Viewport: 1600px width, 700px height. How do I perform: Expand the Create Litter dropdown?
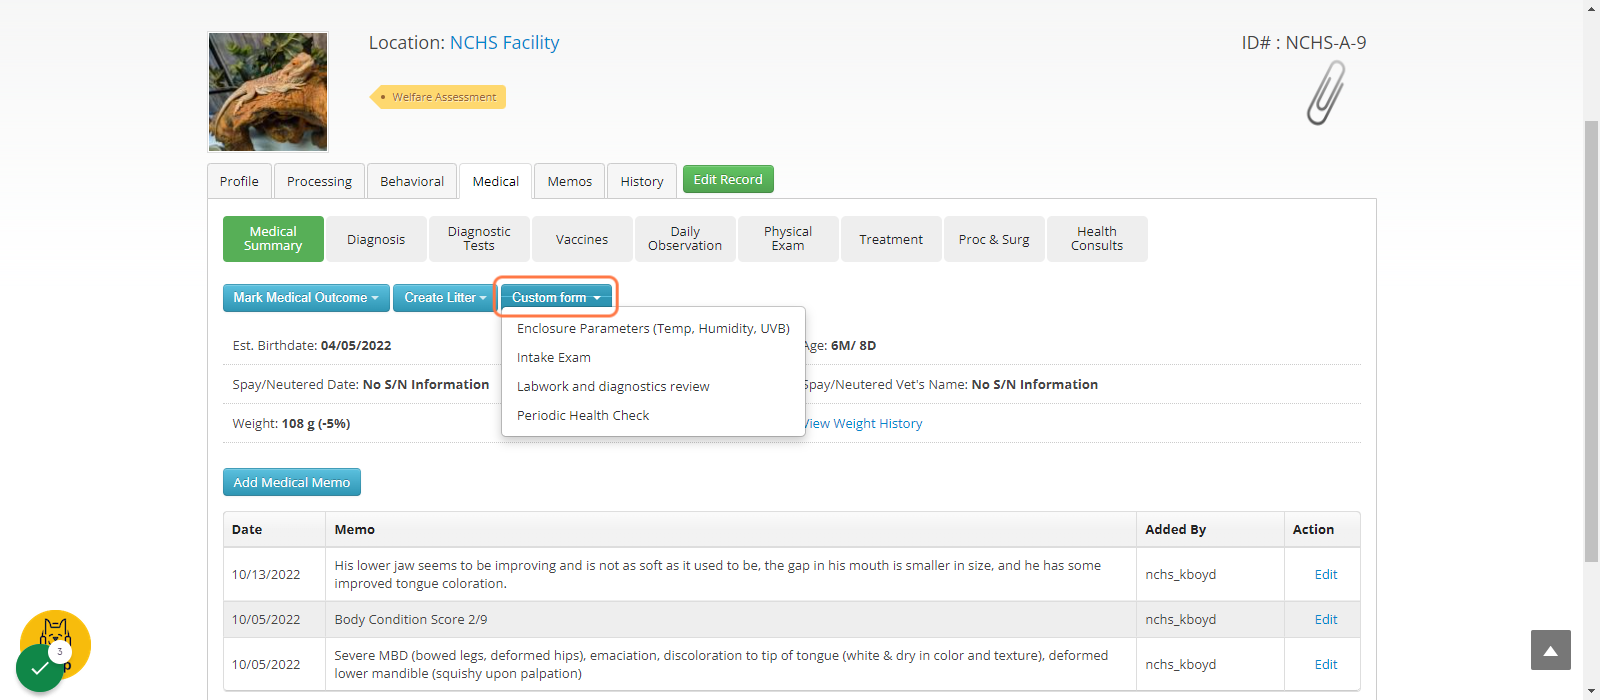tap(445, 298)
